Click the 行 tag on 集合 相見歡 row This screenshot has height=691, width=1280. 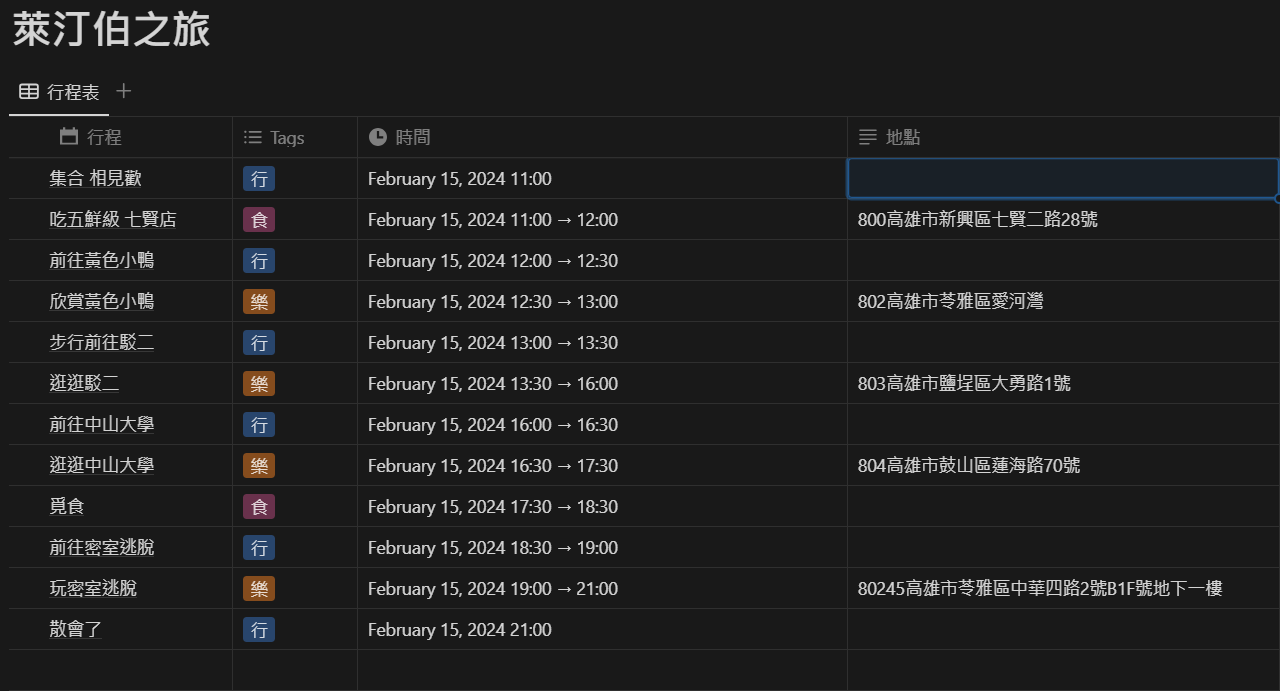pos(259,179)
